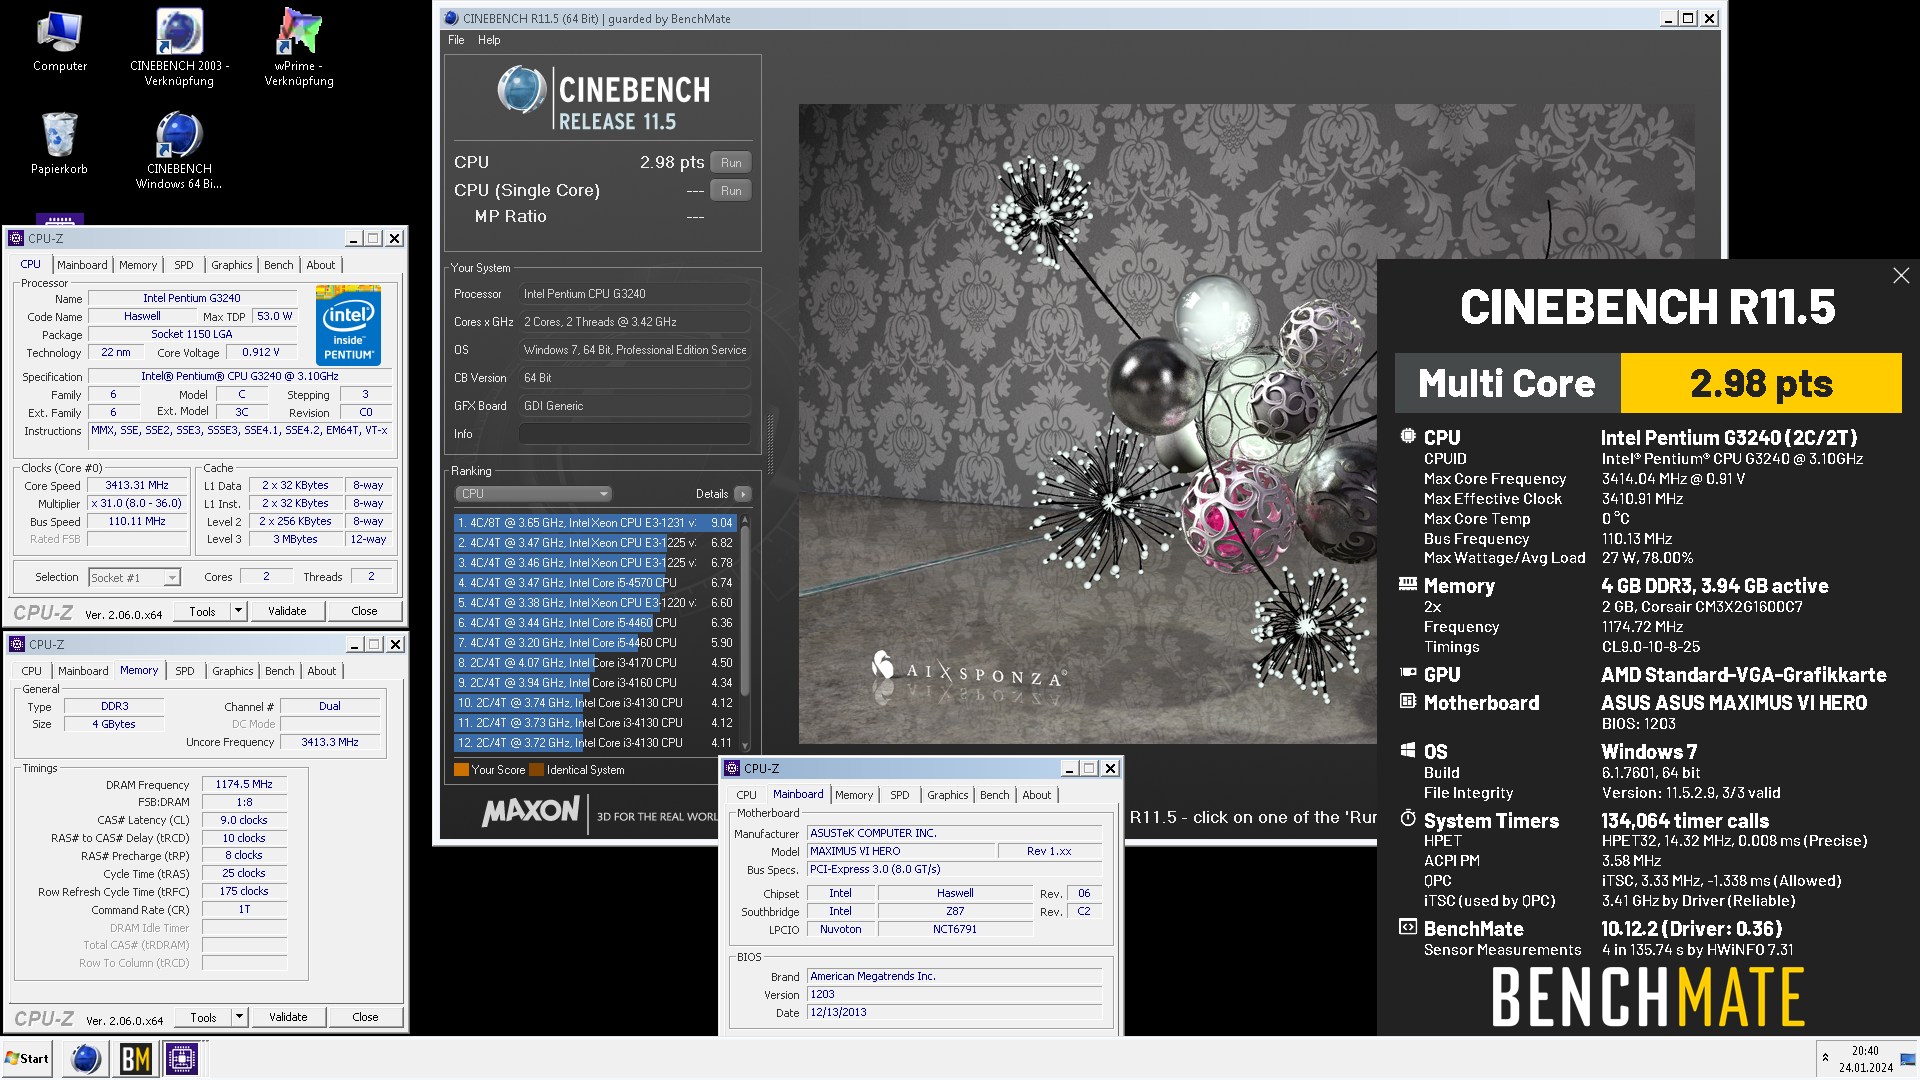1920x1080 pixels.
Task: Open CPU tab in Memory CPU-Z window
Action: coord(32,671)
